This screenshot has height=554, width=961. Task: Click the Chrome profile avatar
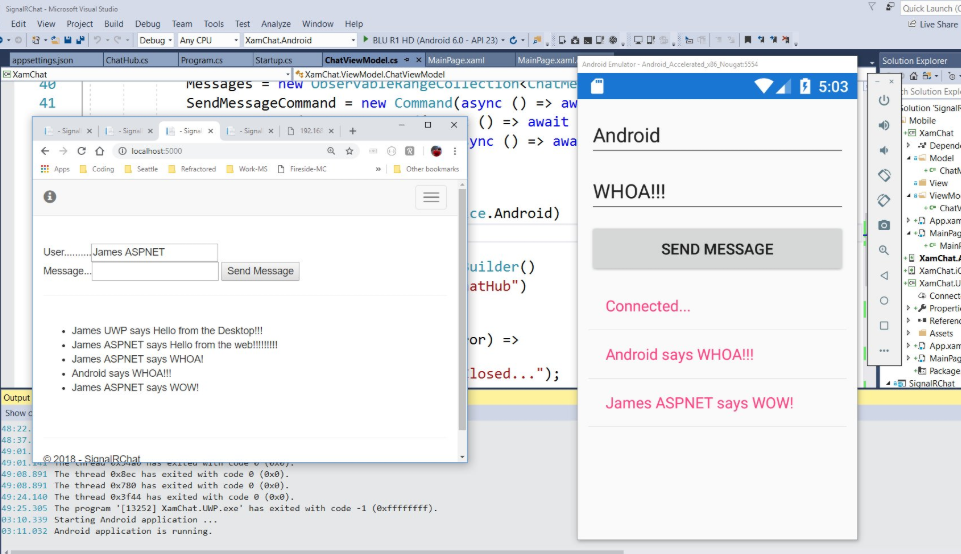point(436,151)
